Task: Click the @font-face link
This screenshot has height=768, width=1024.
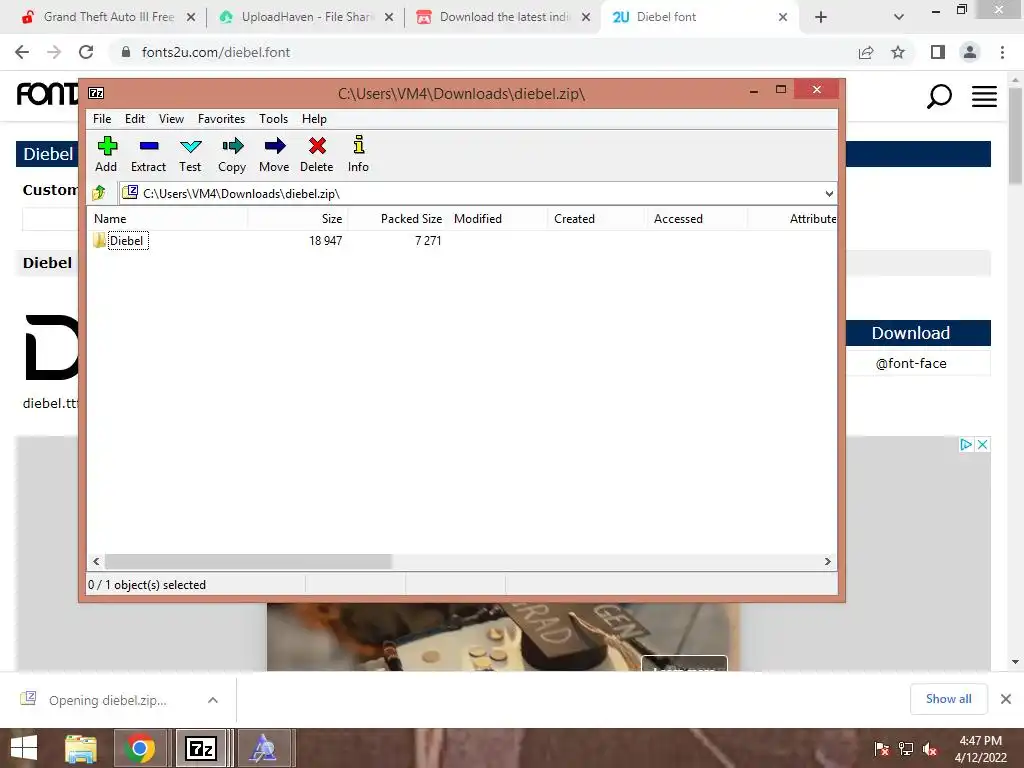Action: pyautogui.click(x=911, y=363)
